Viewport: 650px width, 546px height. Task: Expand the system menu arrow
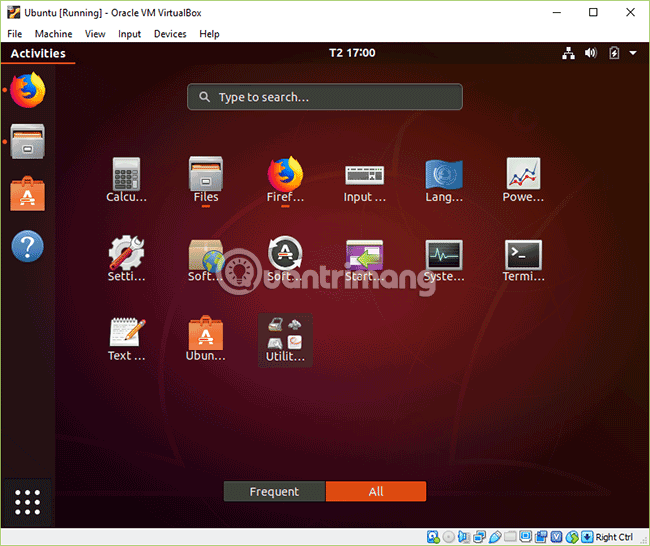pyautogui.click(x=633, y=53)
